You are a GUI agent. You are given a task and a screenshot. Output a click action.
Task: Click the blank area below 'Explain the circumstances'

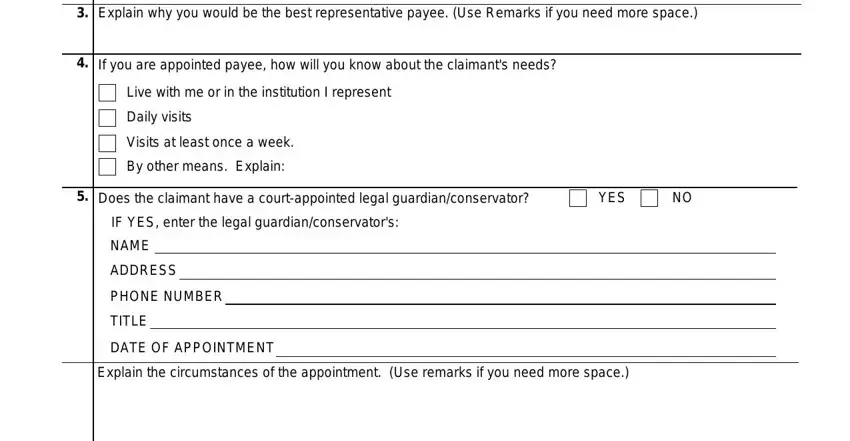tap(446, 411)
